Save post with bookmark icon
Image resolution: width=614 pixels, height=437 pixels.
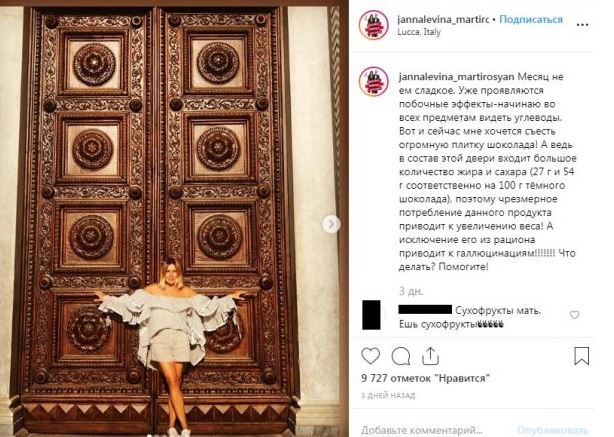point(581,356)
